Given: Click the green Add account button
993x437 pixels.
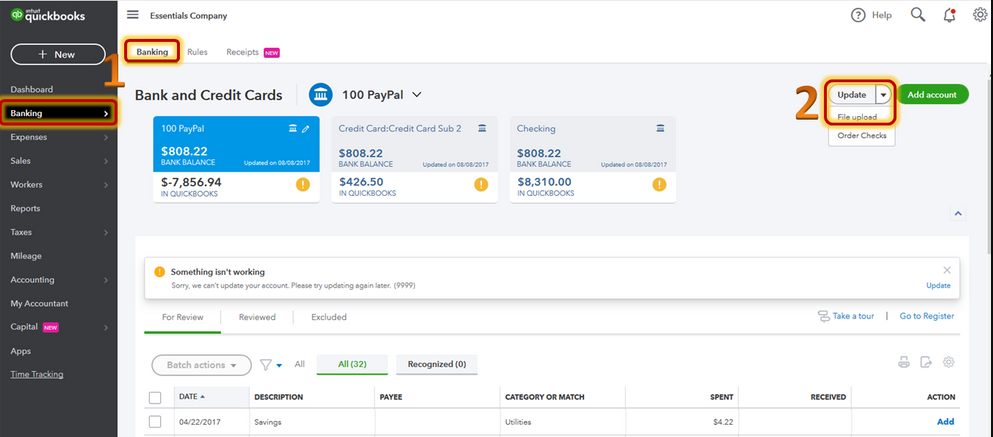Looking at the screenshot, I should click(932, 95).
